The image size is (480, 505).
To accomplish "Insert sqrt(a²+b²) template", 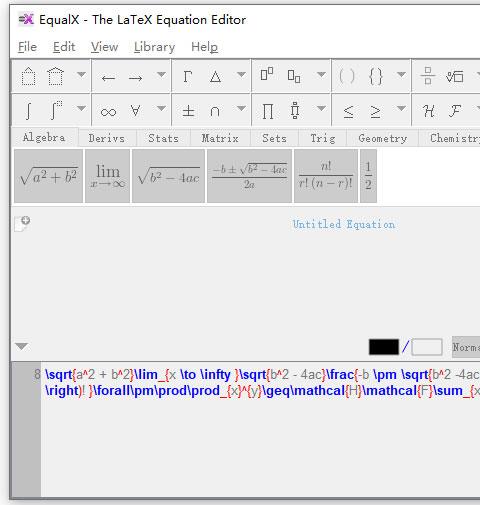I will click(48, 176).
